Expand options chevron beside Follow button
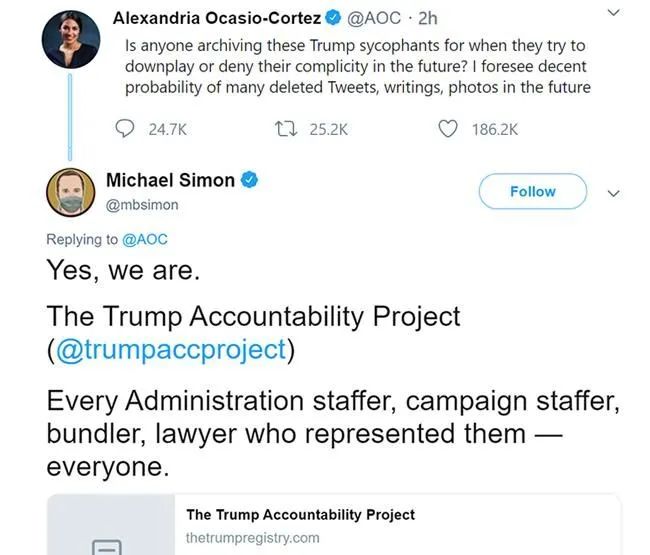The height and width of the screenshot is (555, 650). [x=614, y=193]
